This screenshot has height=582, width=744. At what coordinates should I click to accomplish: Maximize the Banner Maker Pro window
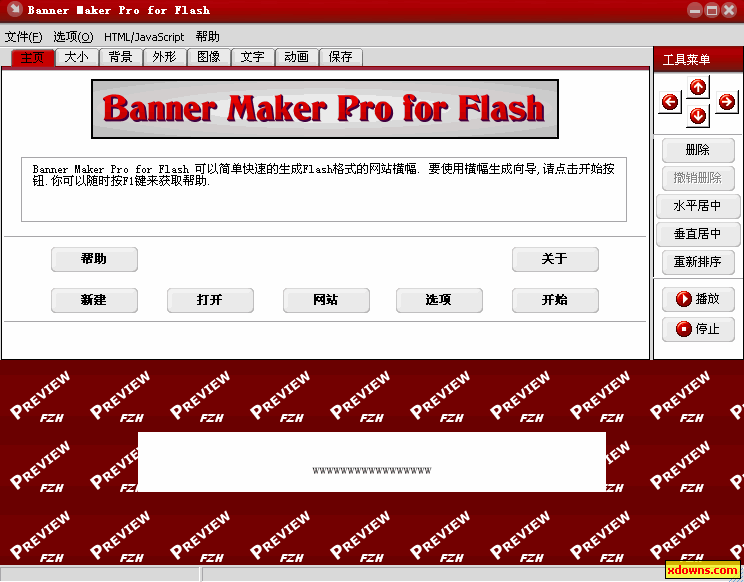tap(712, 10)
